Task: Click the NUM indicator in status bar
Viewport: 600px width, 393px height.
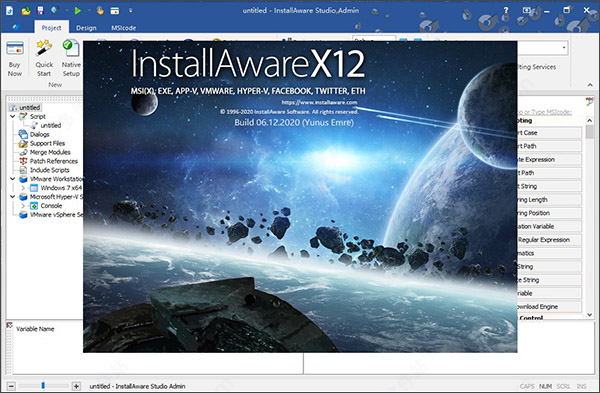Action: pyautogui.click(x=546, y=386)
